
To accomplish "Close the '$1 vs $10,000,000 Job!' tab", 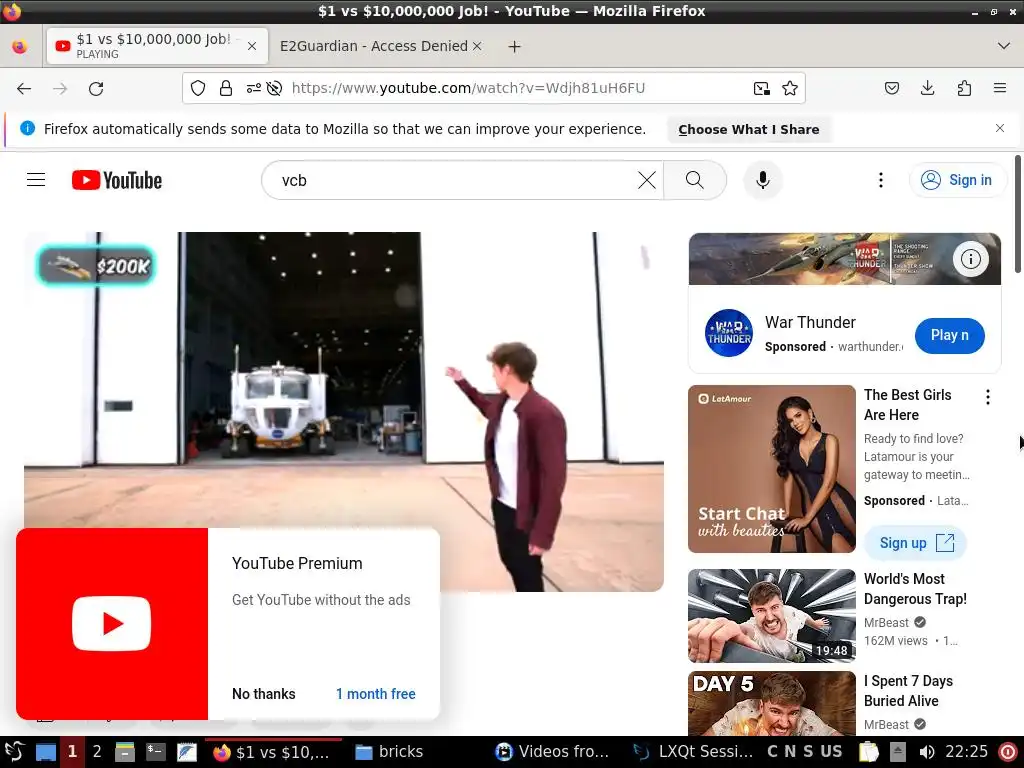I will point(252,46).
